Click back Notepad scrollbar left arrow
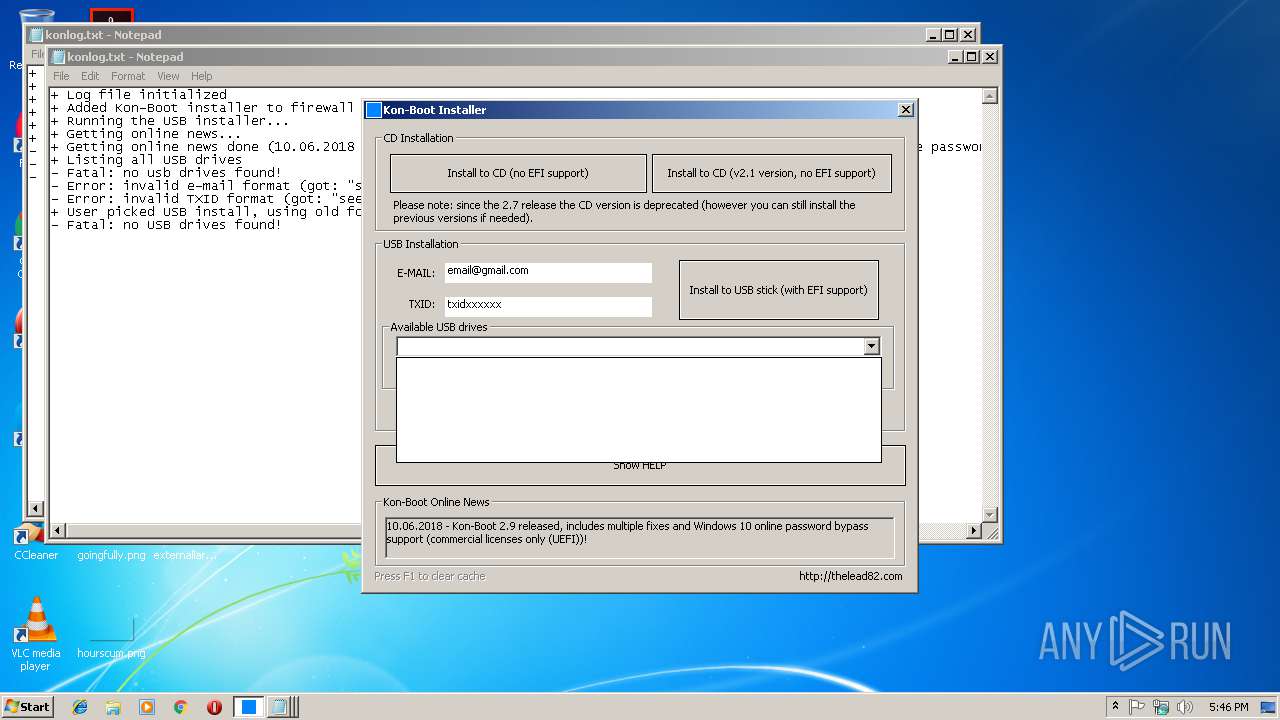This screenshot has height=720, width=1280. coord(36,509)
